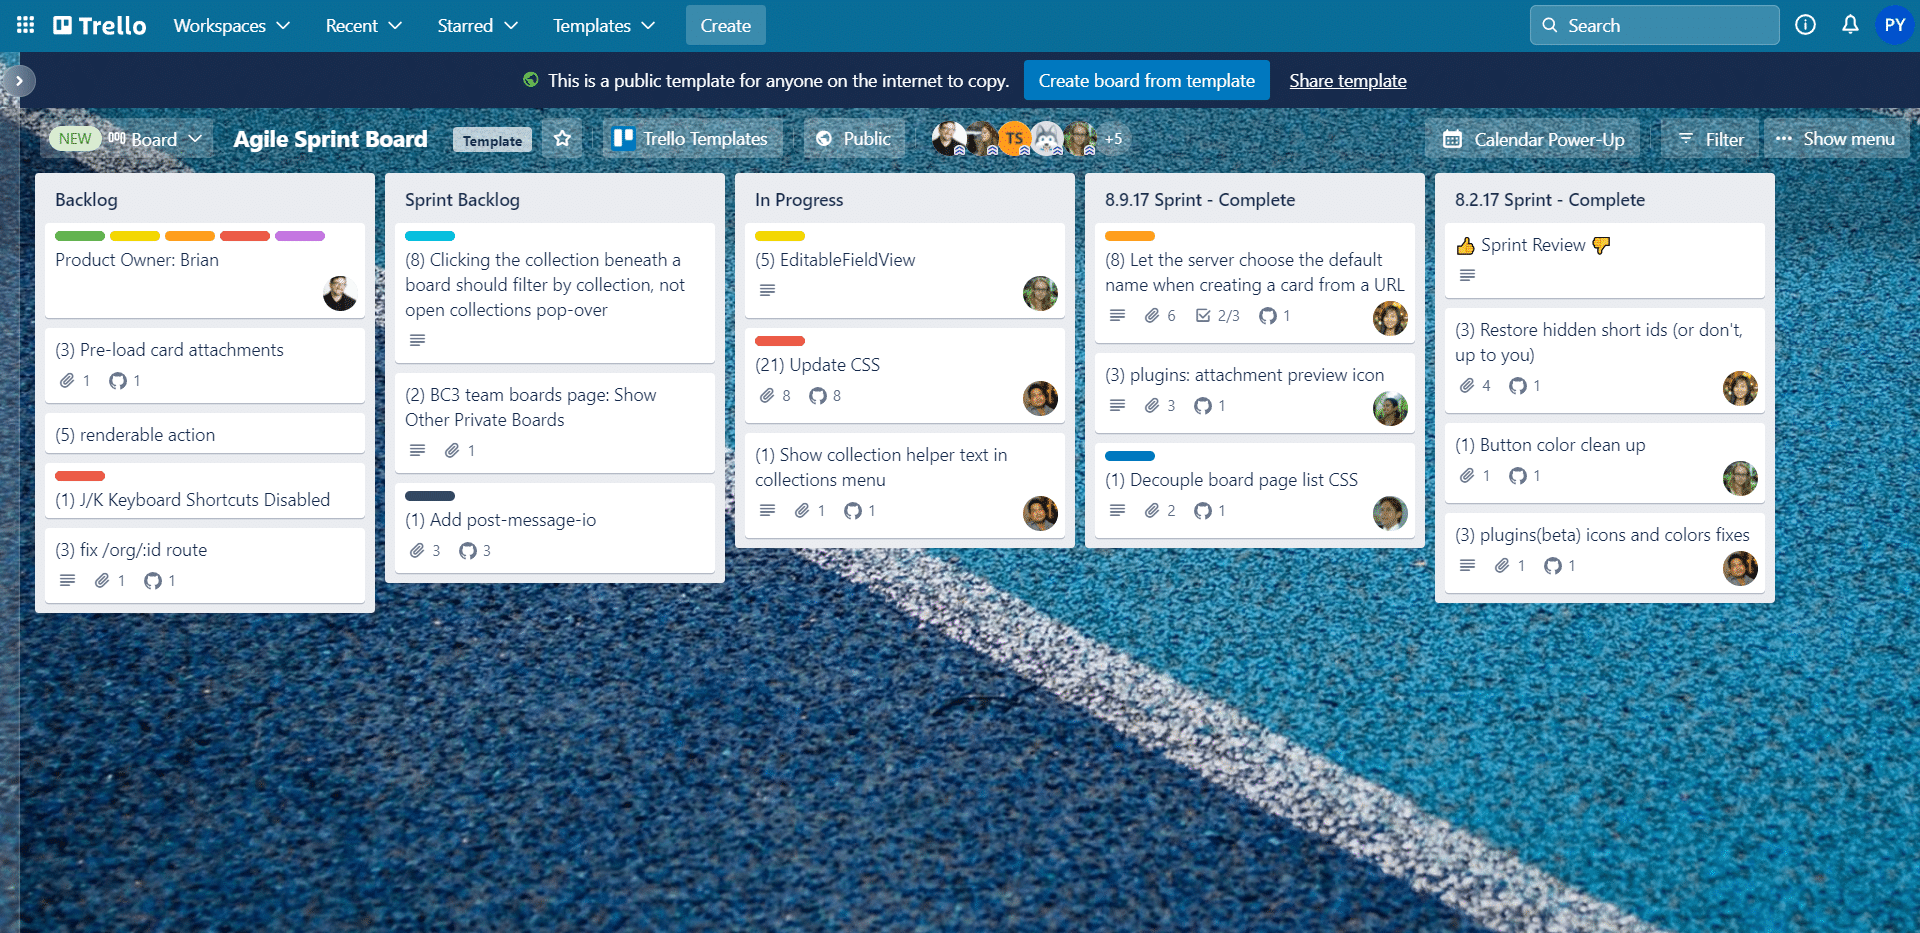Click the orange label on default name card

[x=1130, y=236]
